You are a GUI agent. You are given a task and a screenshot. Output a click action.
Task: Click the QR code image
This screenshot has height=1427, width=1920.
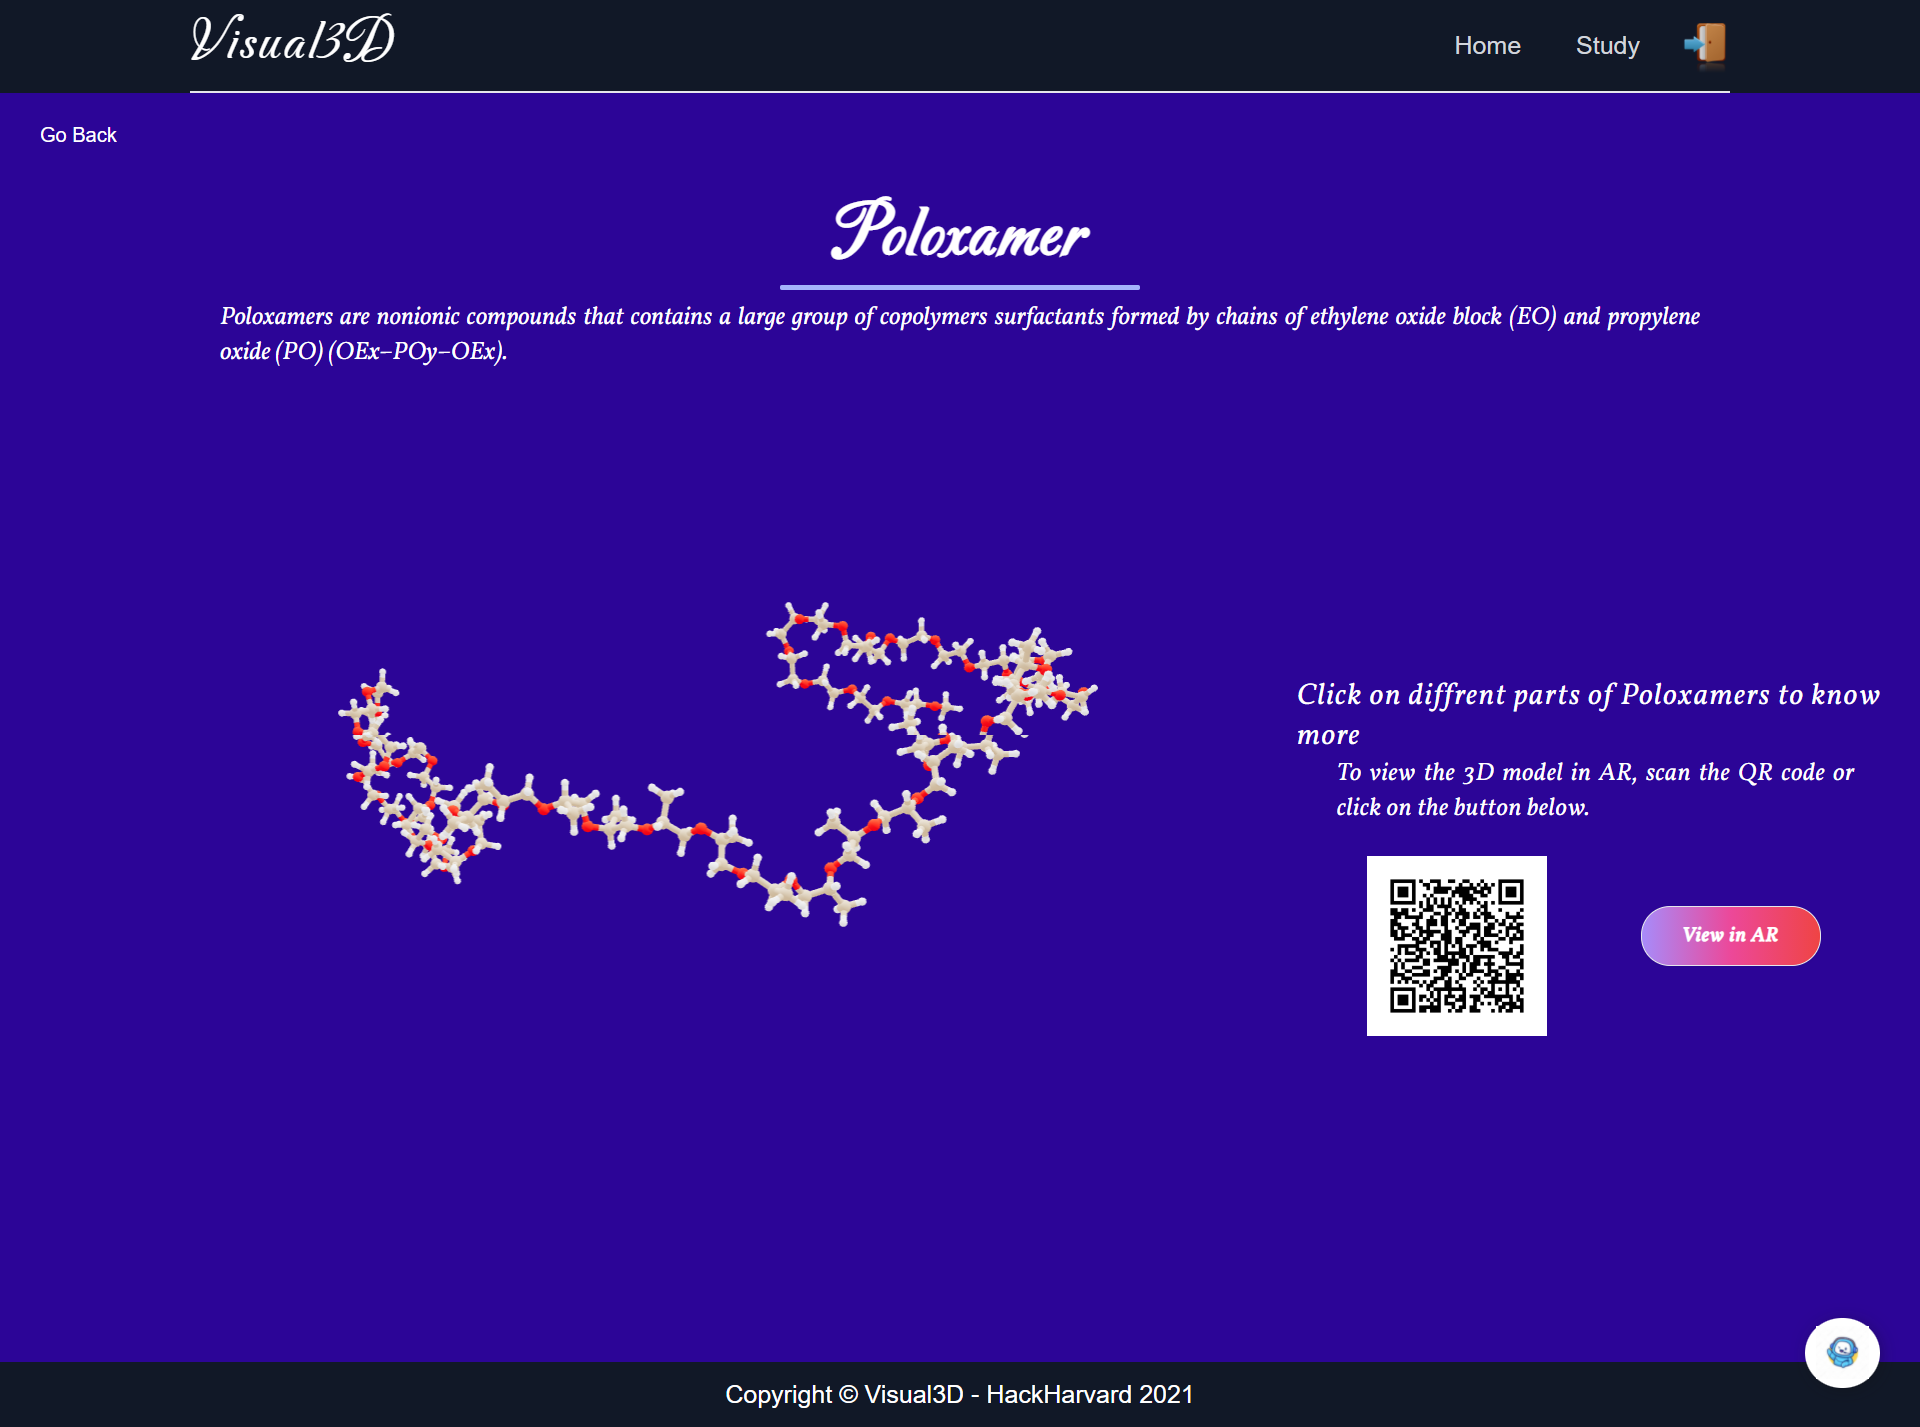point(1456,945)
